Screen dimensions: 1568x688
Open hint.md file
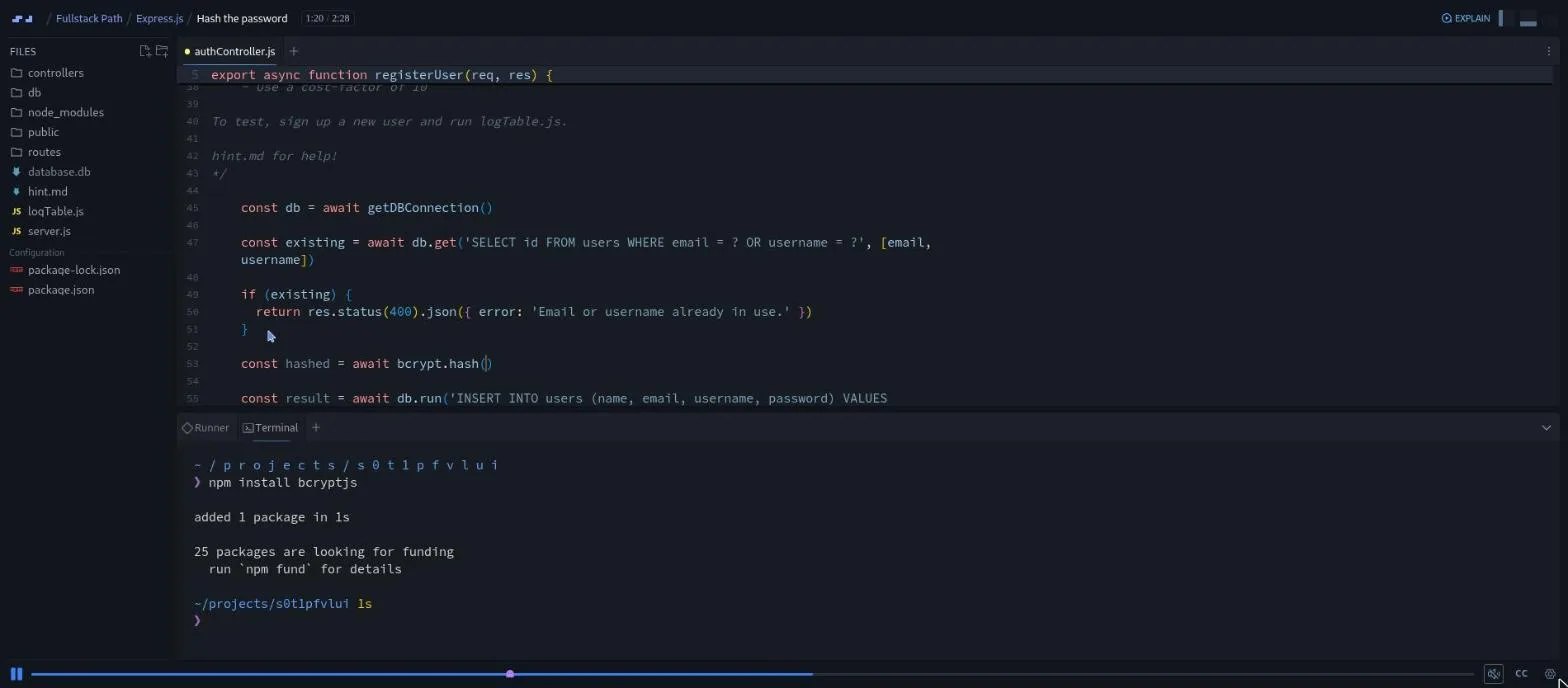click(48, 192)
